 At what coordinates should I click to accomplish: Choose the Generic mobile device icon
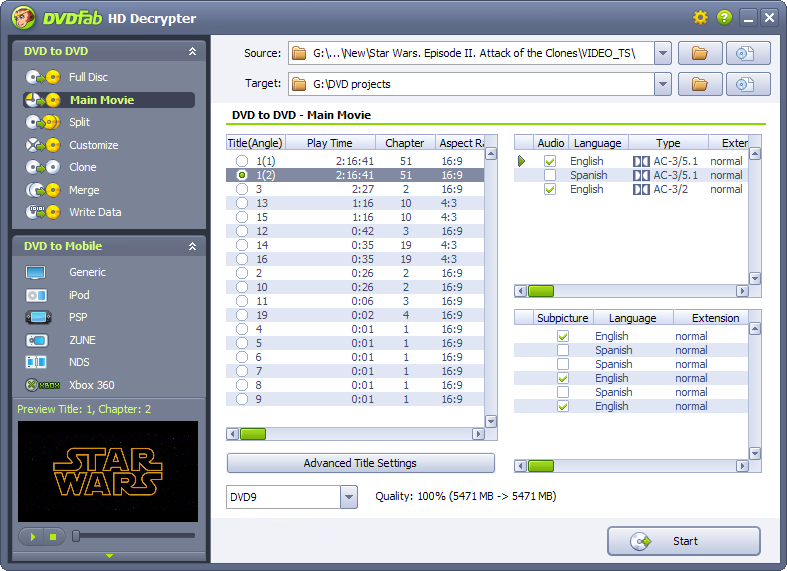point(36,272)
